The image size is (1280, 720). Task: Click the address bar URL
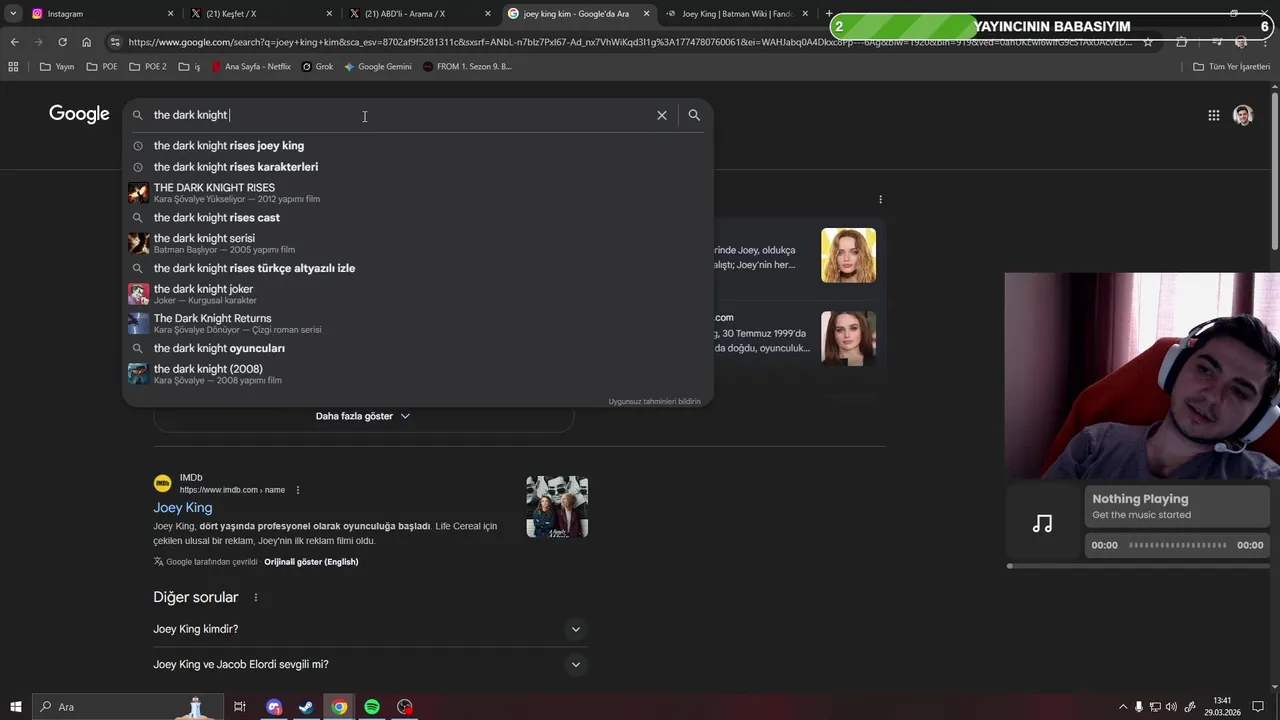pos(630,42)
